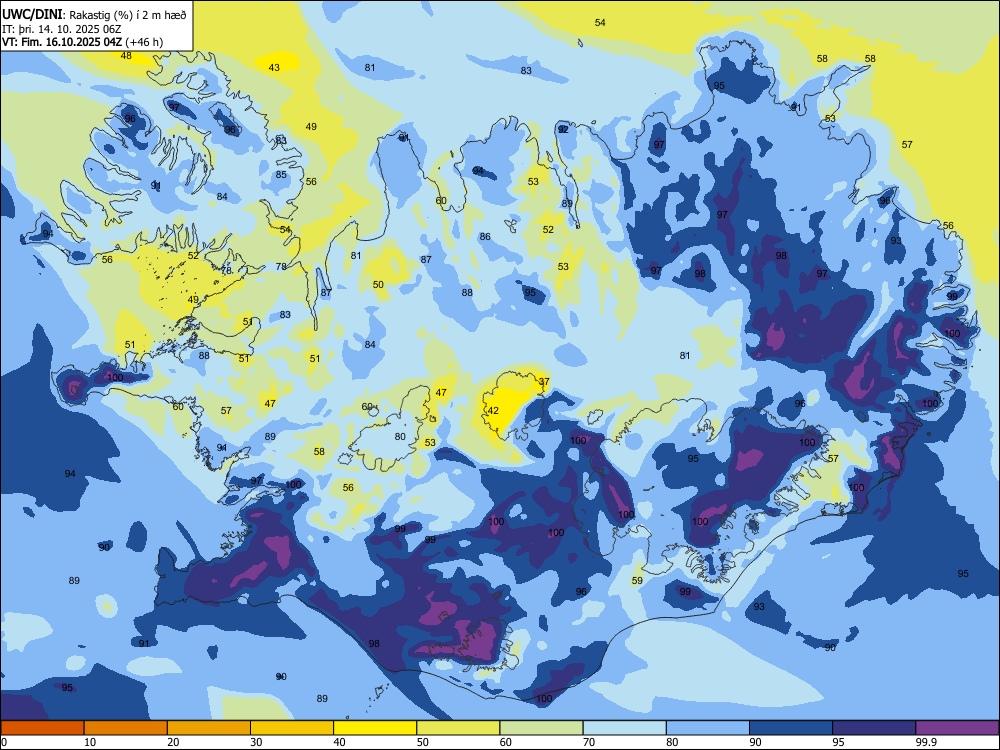This screenshot has height=750, width=1000.
Task: Click the 50–60 pale yellow legend swatch
Action: (458, 728)
